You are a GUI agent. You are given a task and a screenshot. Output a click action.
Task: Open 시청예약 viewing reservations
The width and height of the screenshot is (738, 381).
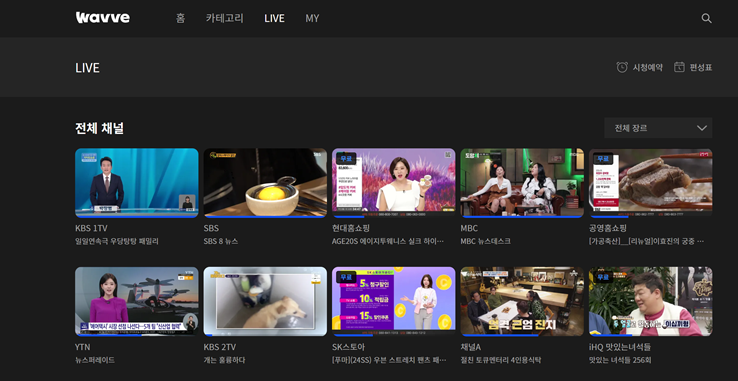click(640, 67)
